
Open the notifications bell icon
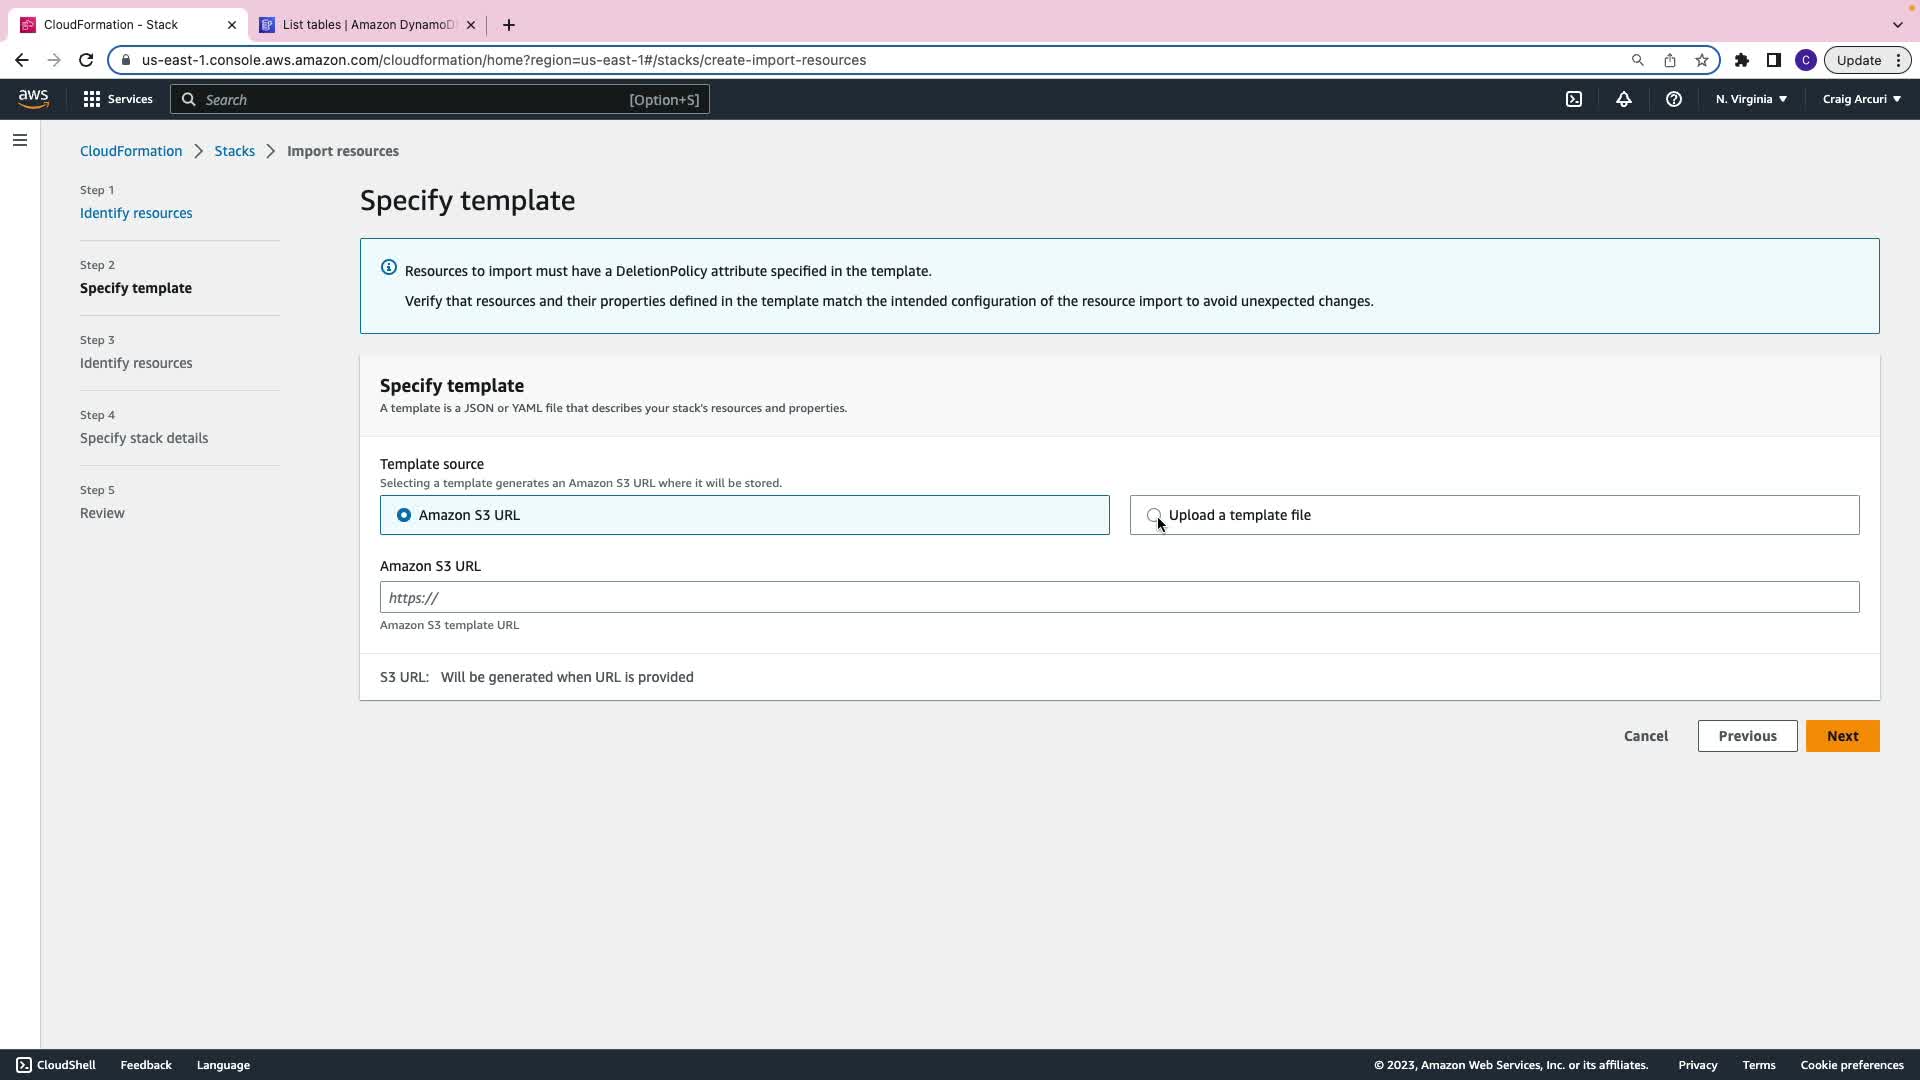[1624, 99]
